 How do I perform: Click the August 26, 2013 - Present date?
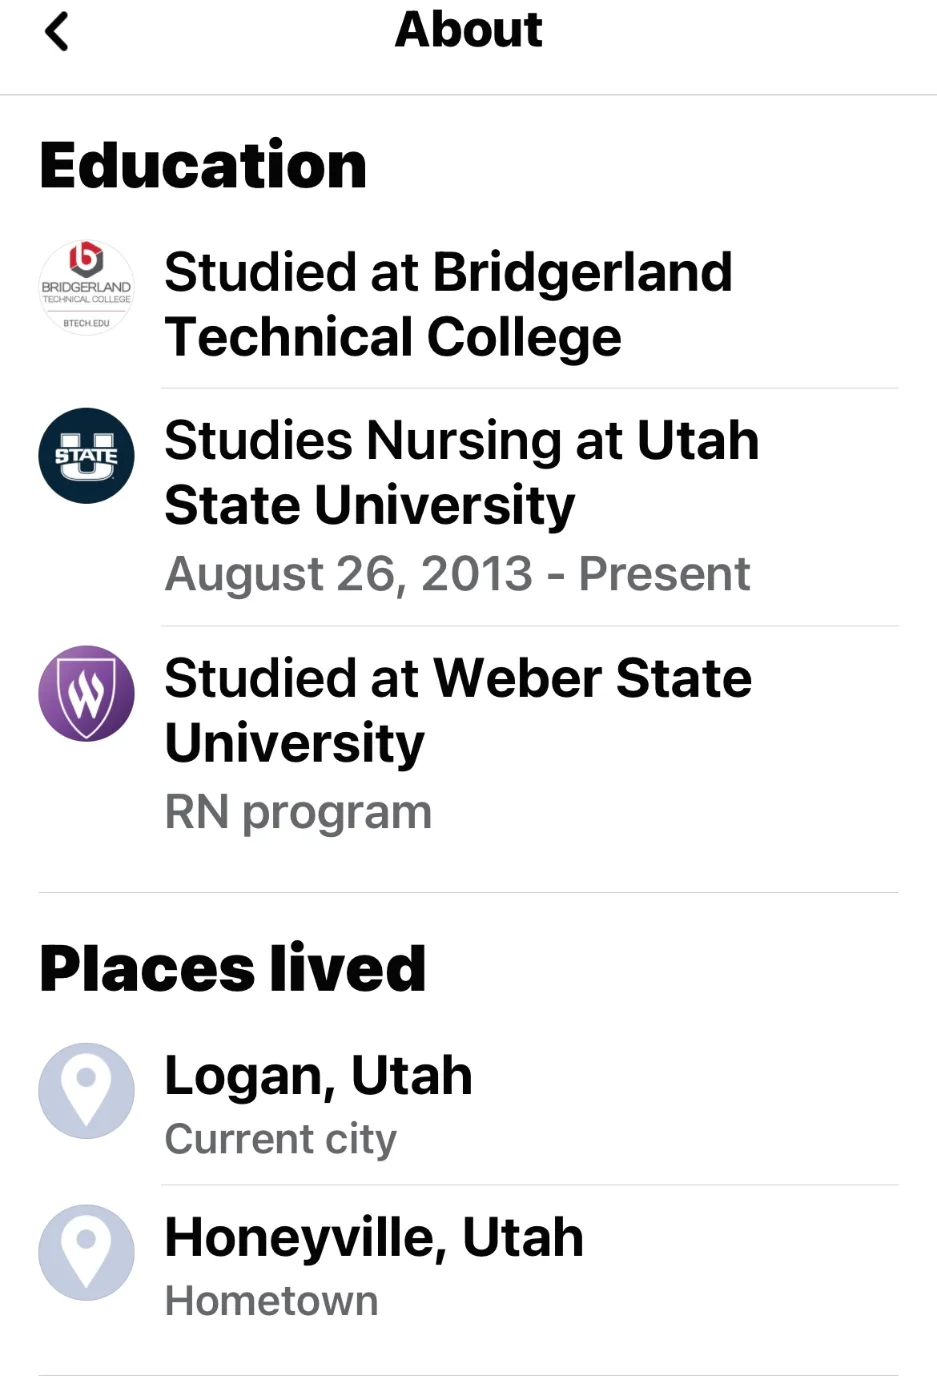click(x=457, y=574)
